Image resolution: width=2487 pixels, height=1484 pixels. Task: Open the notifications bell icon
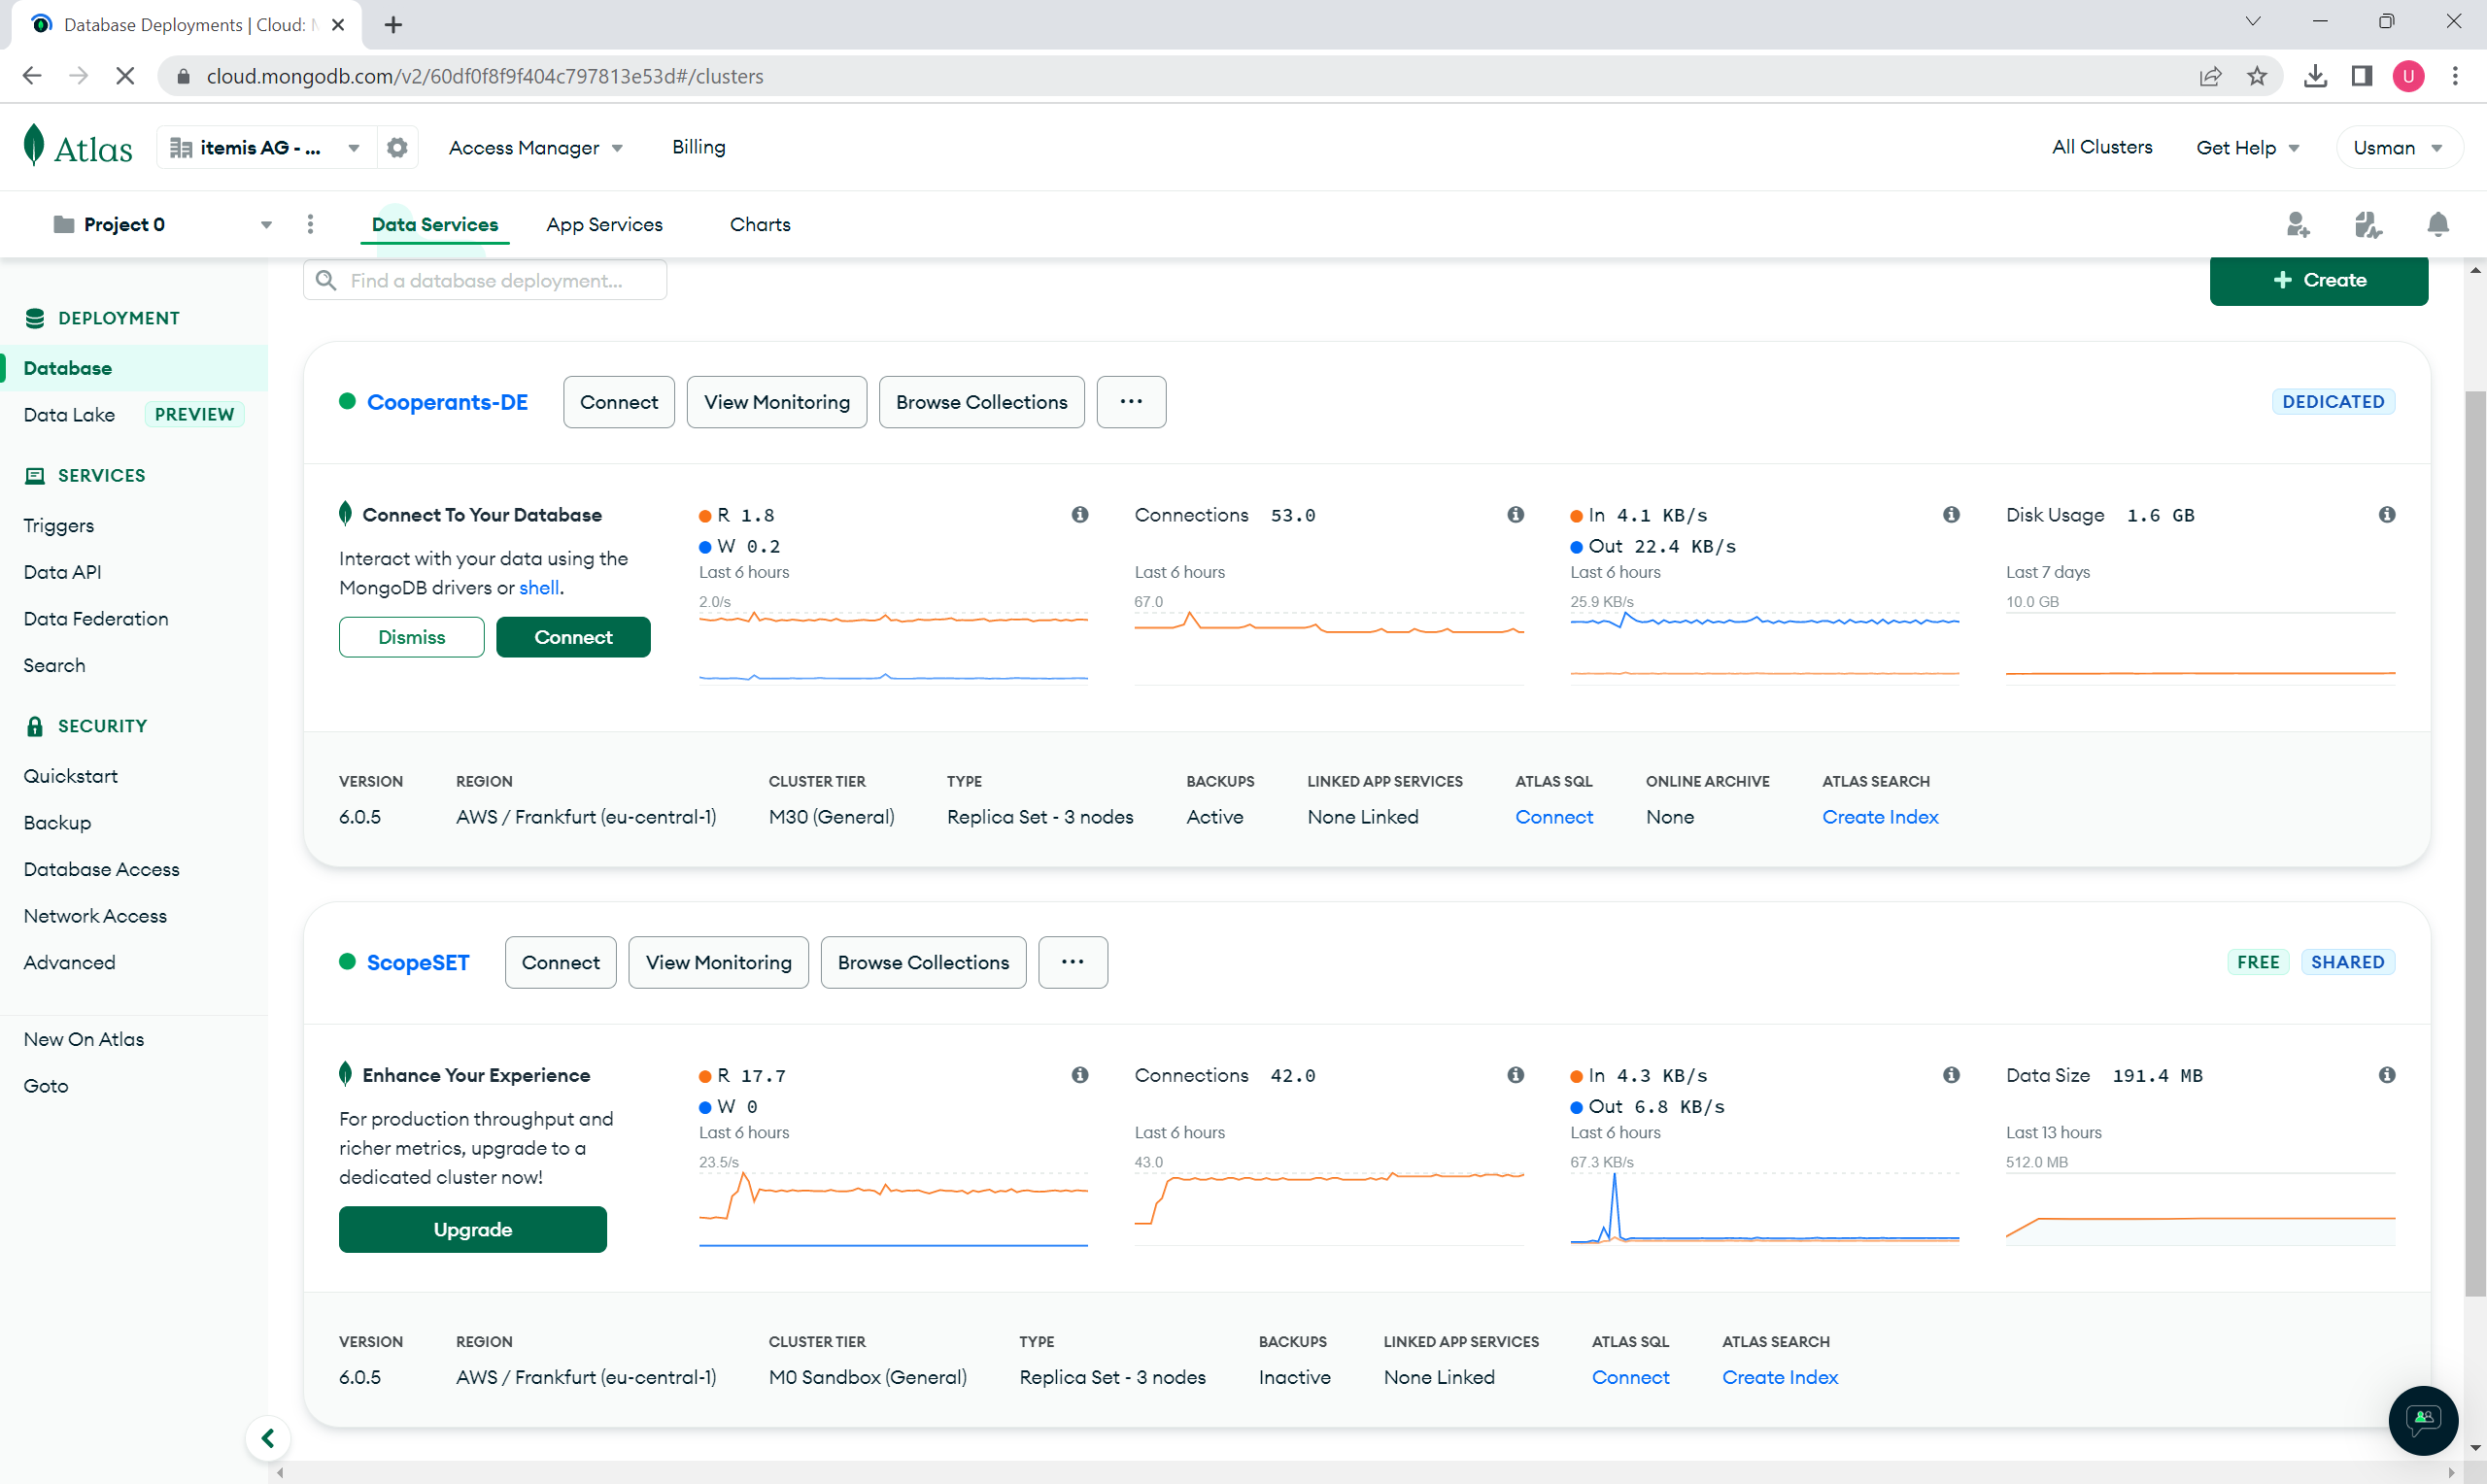(x=2438, y=224)
